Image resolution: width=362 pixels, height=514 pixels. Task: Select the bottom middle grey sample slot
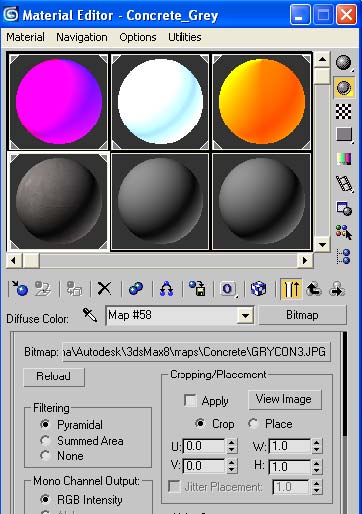point(160,202)
